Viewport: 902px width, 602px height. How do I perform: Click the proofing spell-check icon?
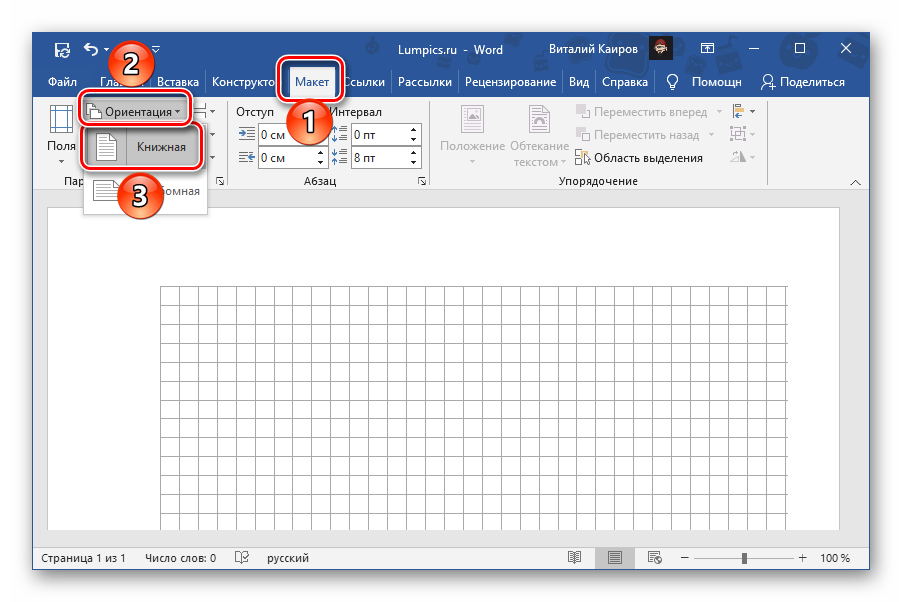click(242, 557)
